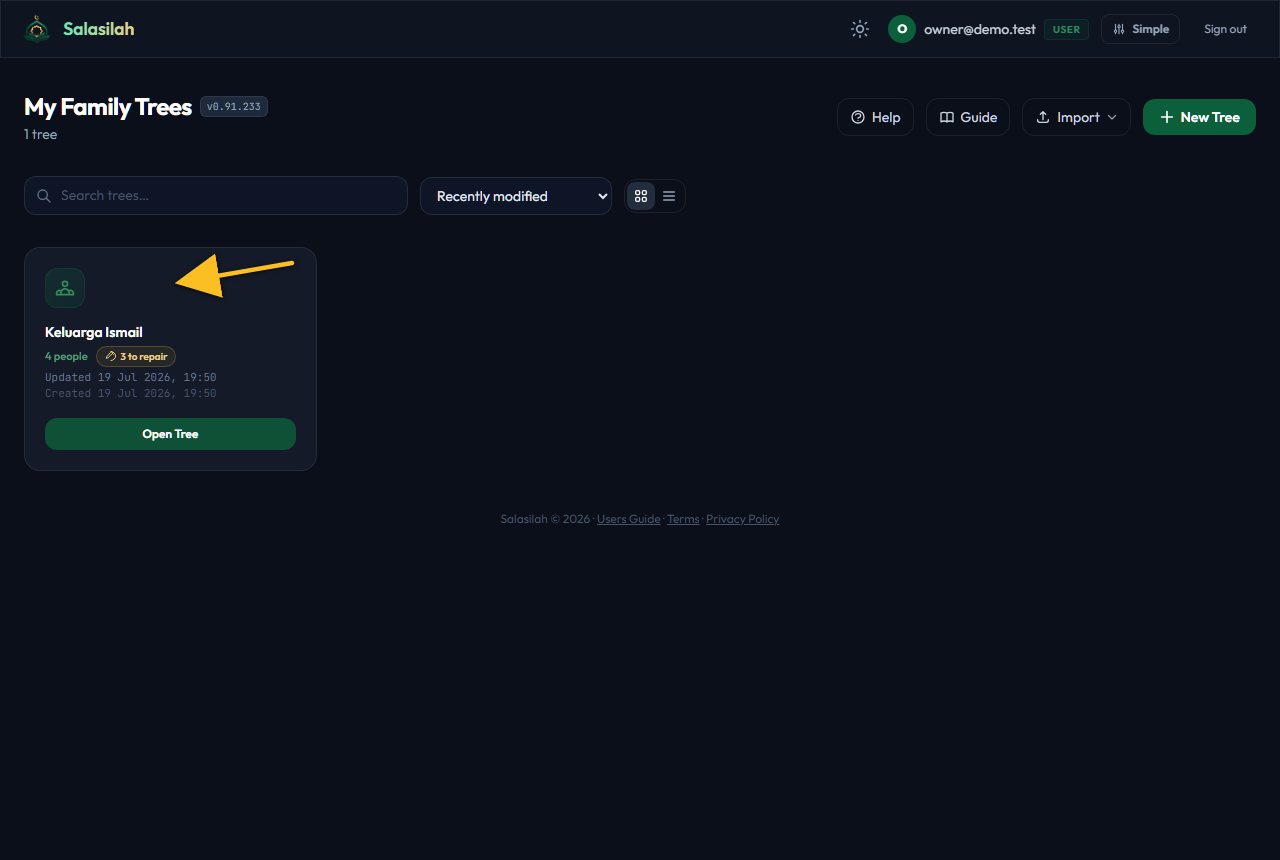Click the 3 to repair badge
The width and height of the screenshot is (1280, 860).
[x=136, y=356]
